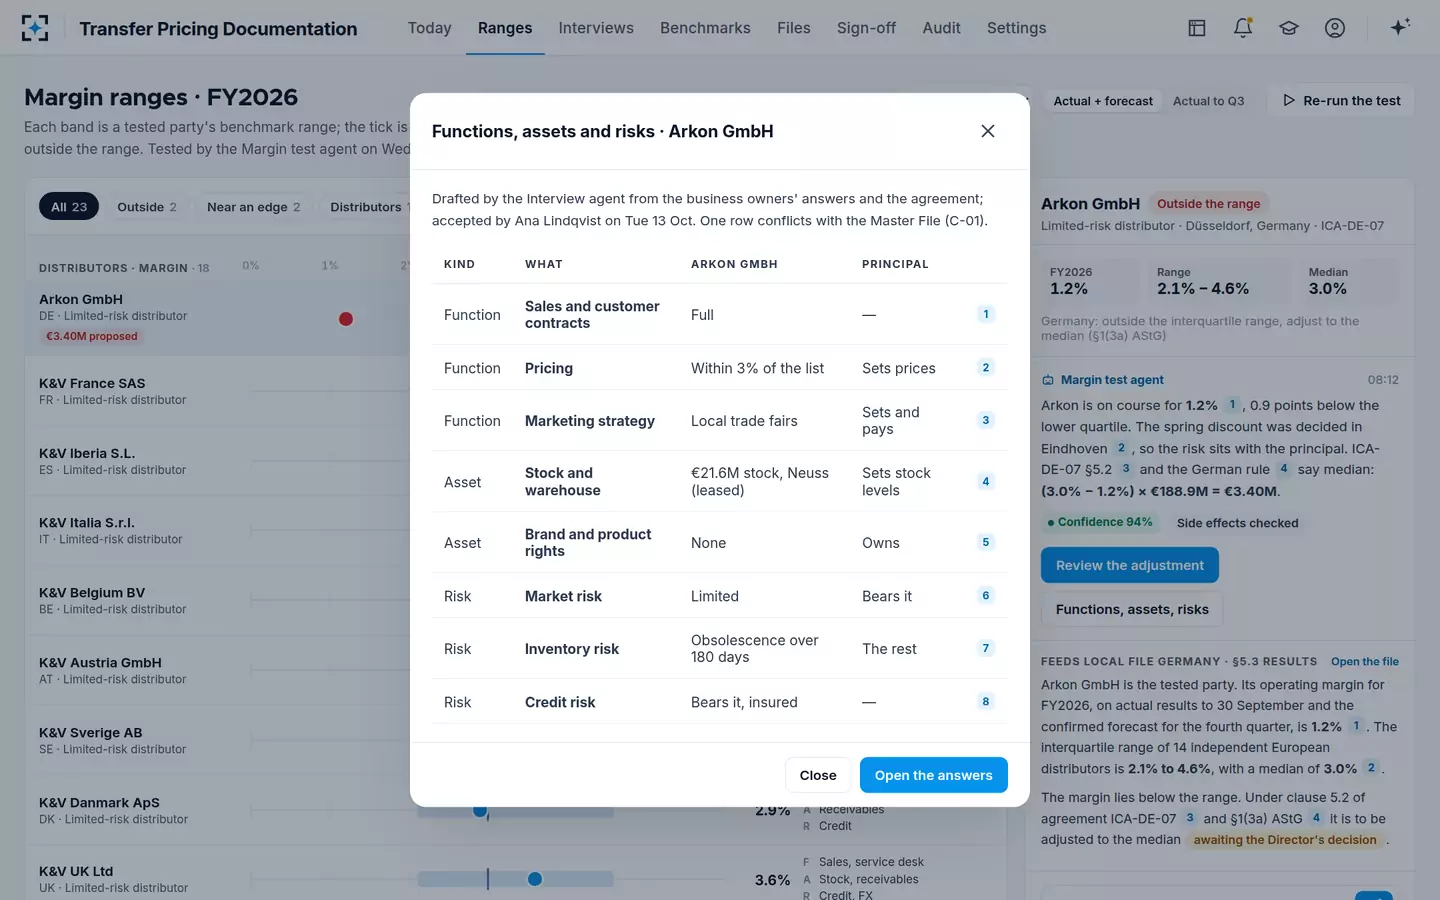
Task: Click the Close button in the dialog footer
Action: [818, 775]
